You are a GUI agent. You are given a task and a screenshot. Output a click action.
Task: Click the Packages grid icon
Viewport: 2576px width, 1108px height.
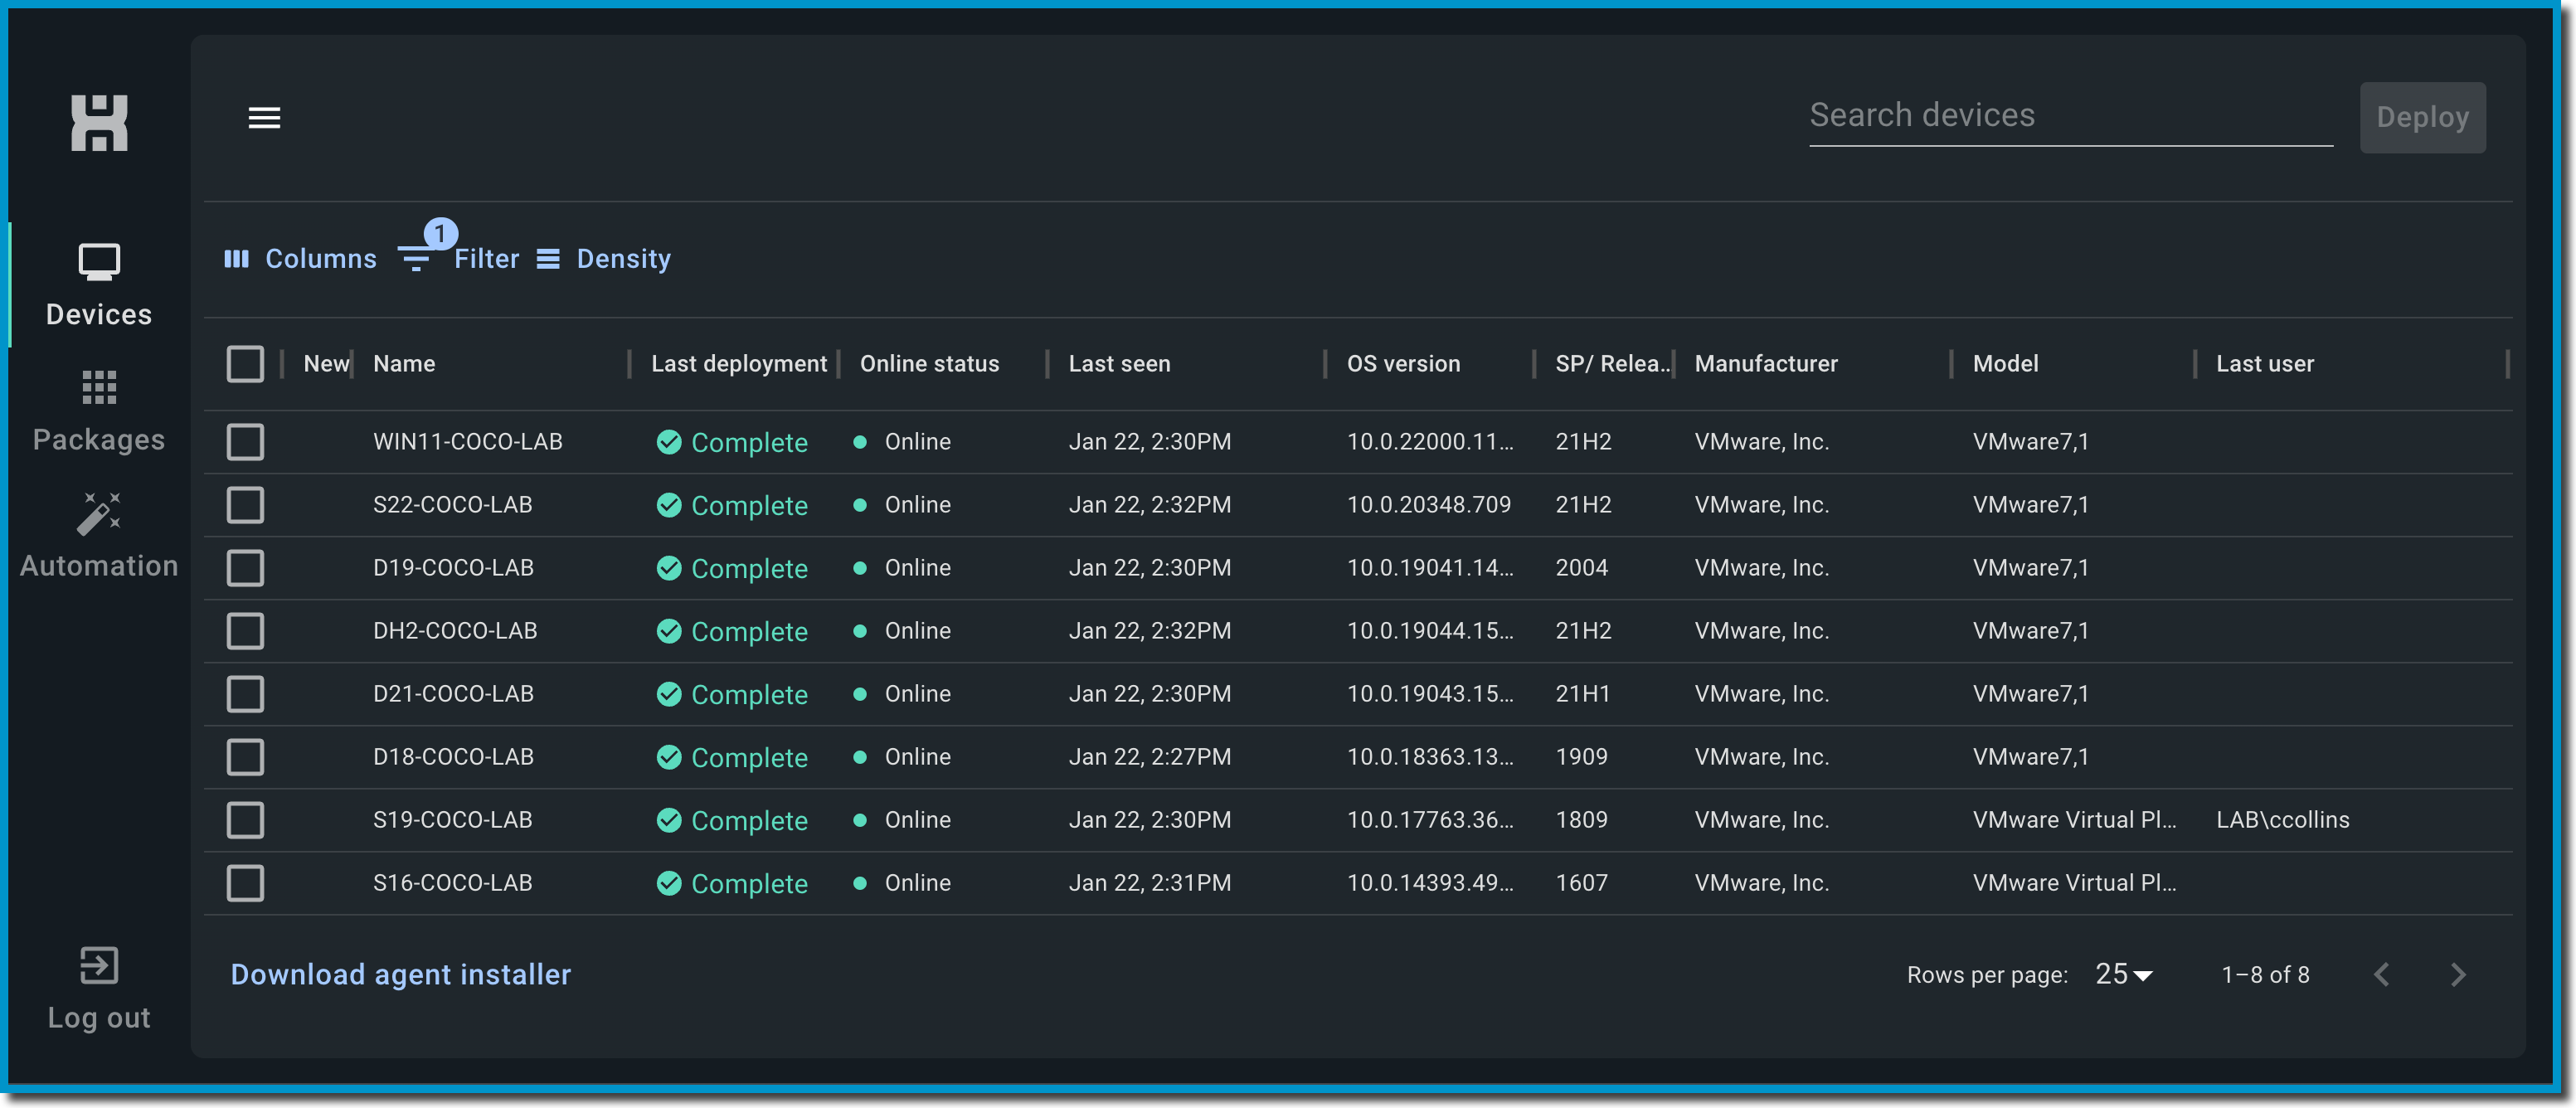tap(99, 387)
